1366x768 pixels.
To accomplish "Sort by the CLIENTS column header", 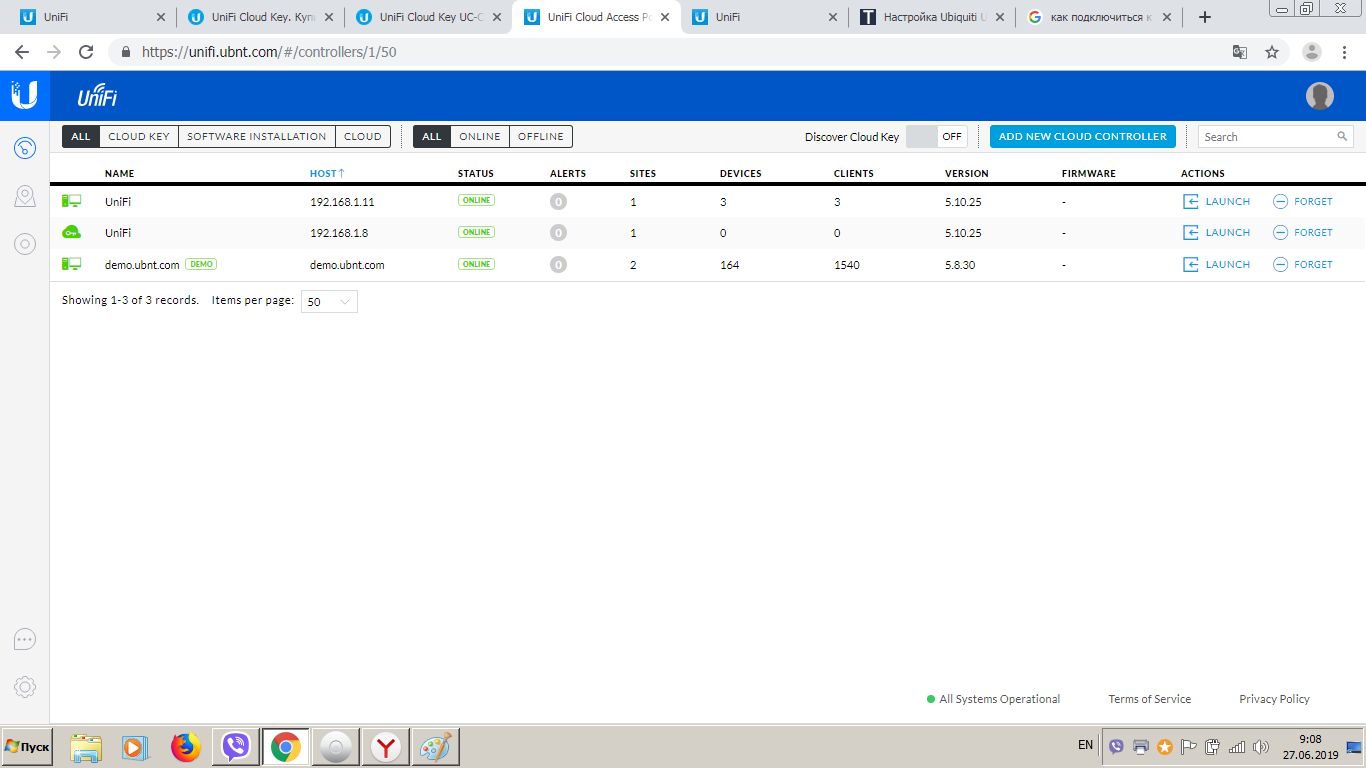I will [x=854, y=174].
